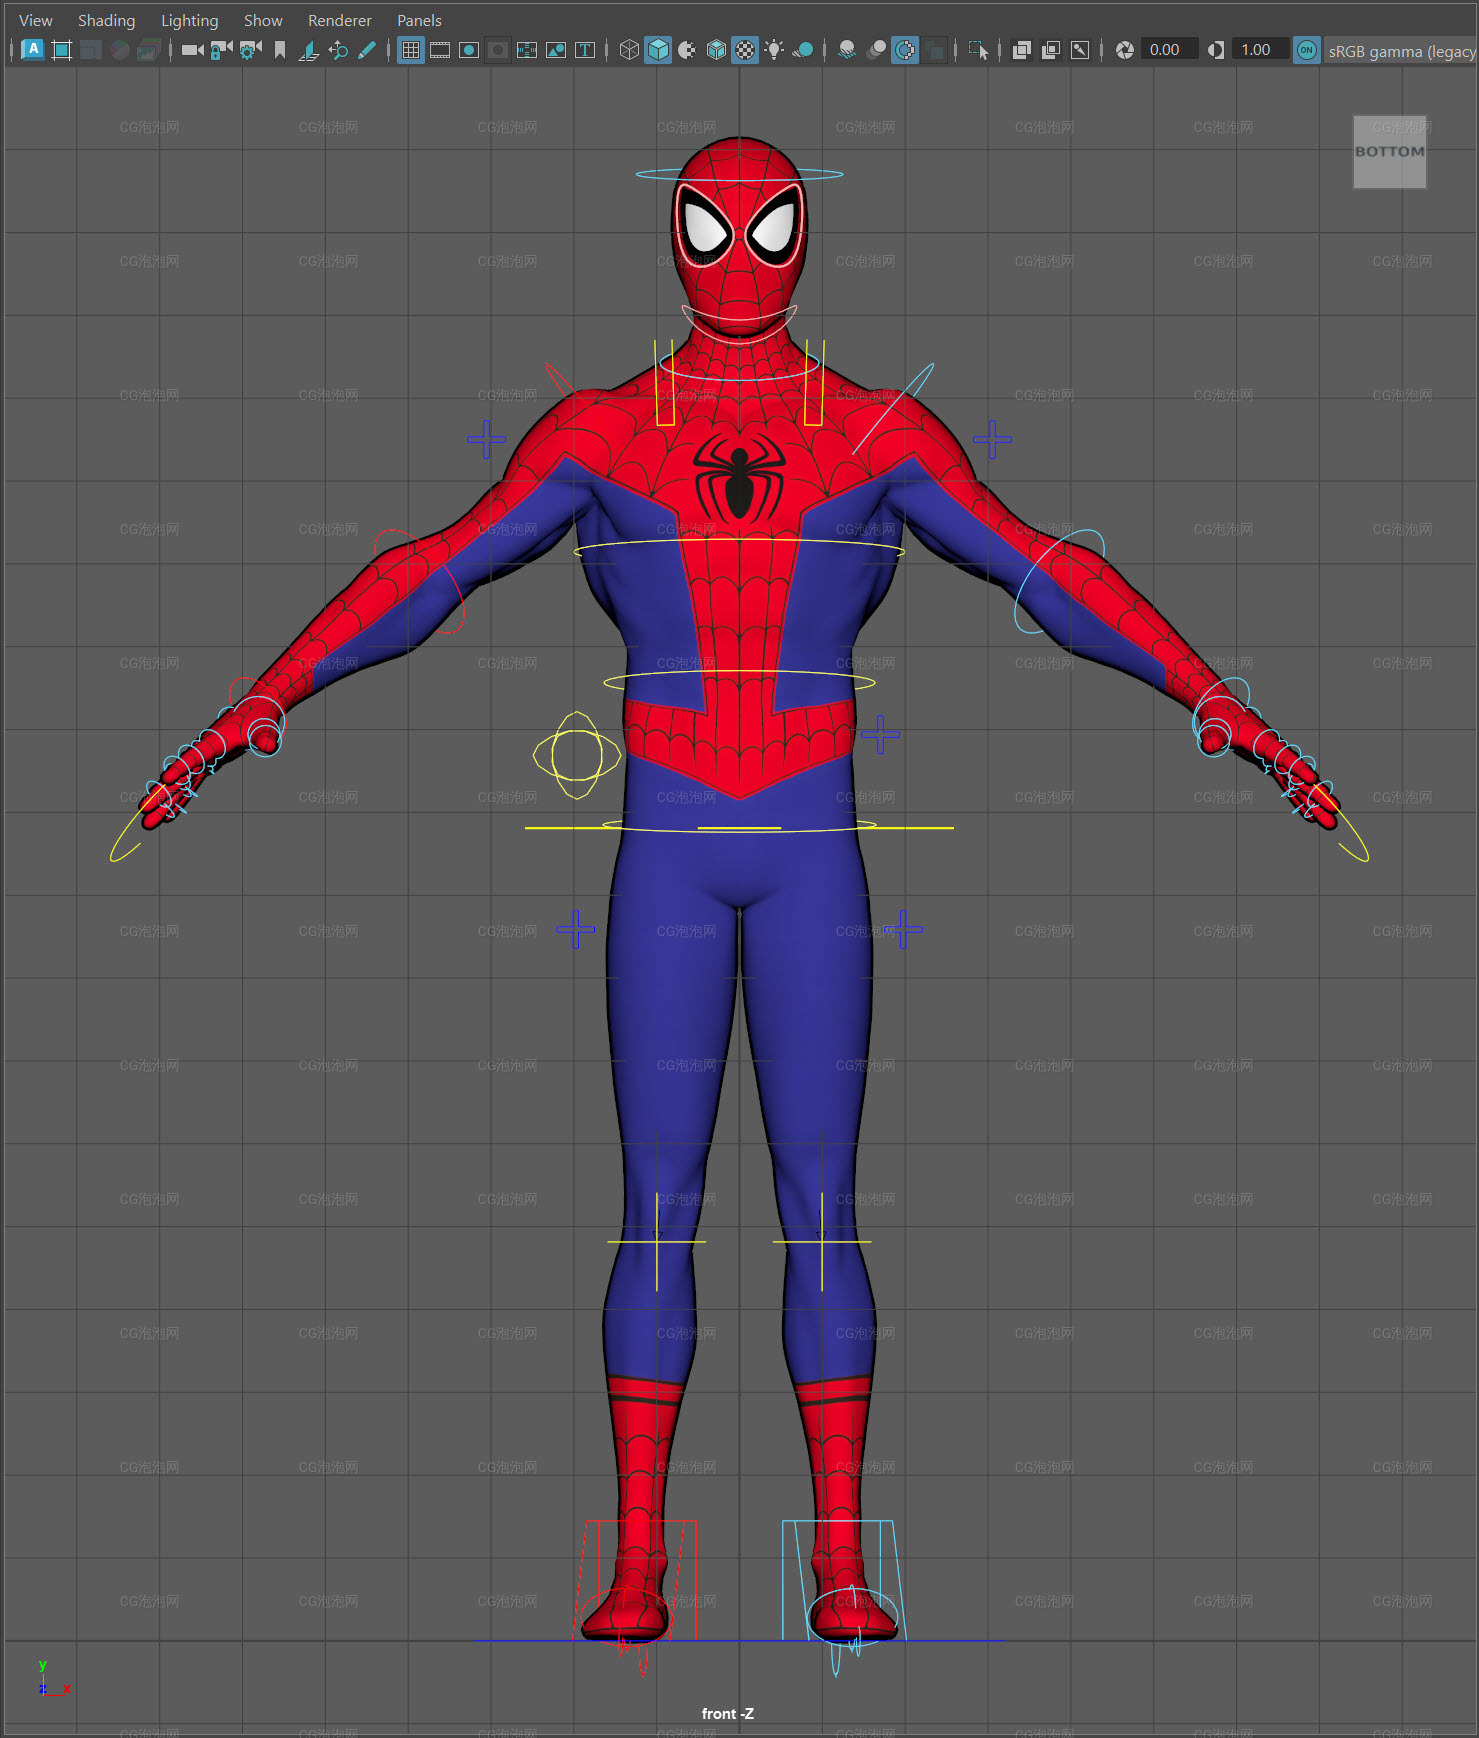The image size is (1479, 1738).
Task: Click the Smooth Shade All cube icon
Action: point(658,49)
